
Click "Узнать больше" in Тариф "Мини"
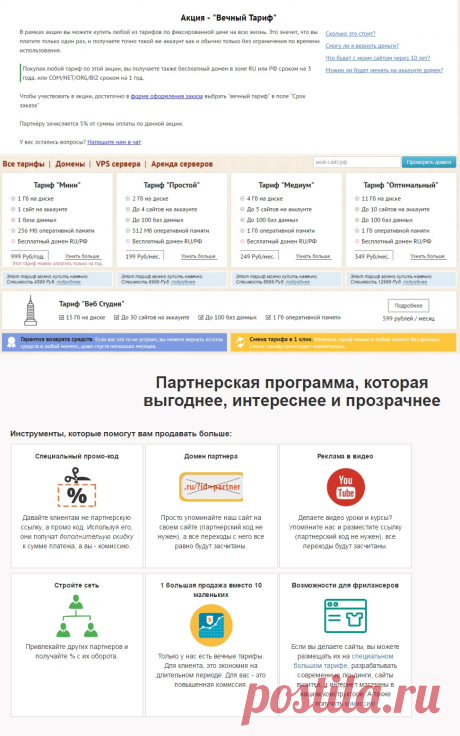[x=82, y=256]
